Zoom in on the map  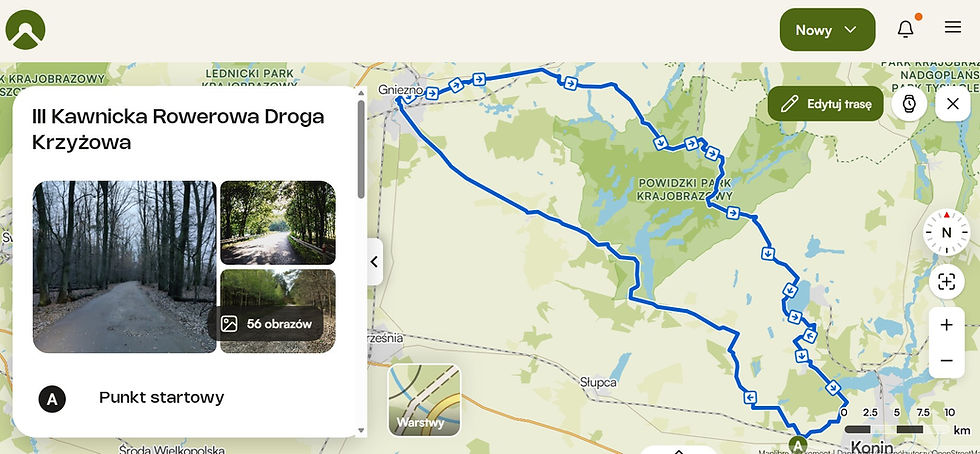[946, 325]
